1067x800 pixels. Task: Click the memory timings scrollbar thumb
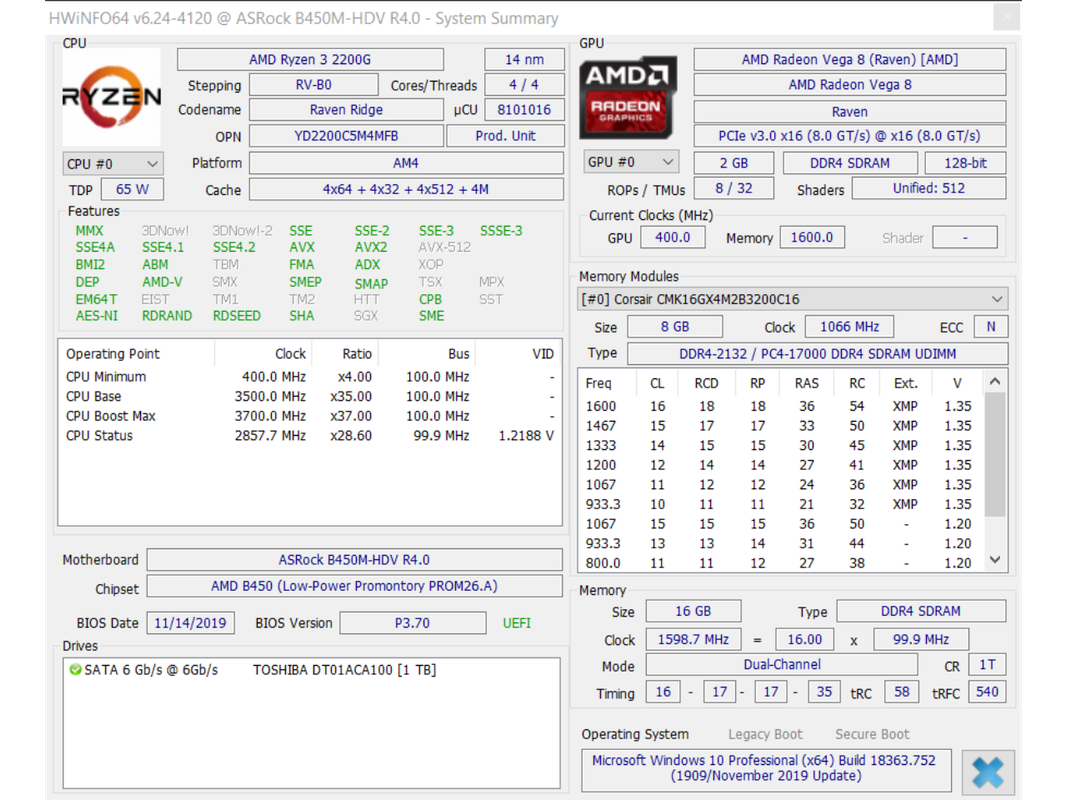point(995,454)
